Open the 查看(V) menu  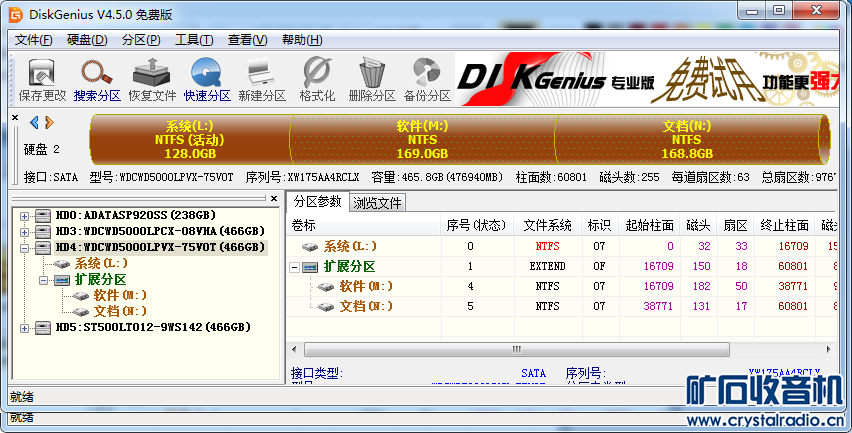click(247, 40)
